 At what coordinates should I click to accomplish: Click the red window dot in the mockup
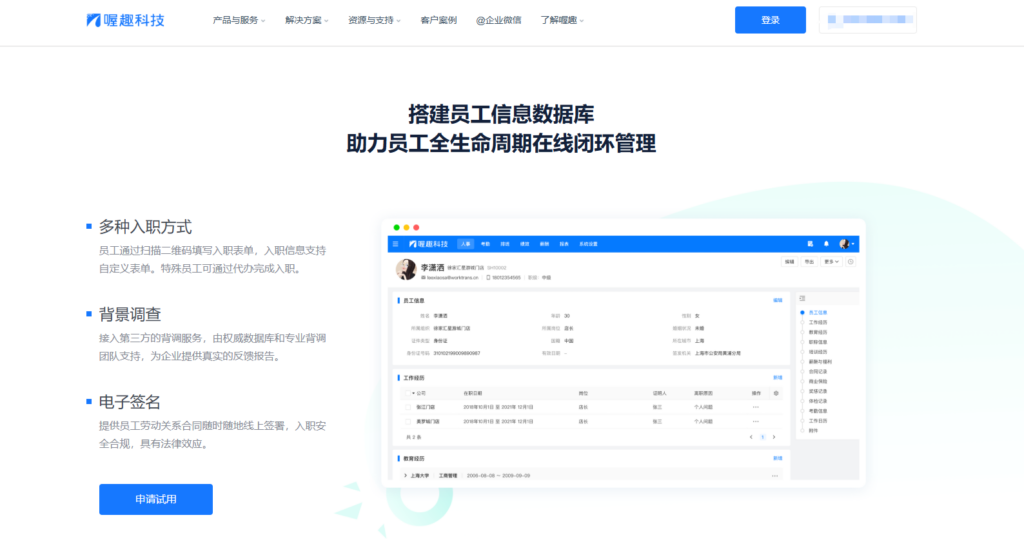(416, 228)
